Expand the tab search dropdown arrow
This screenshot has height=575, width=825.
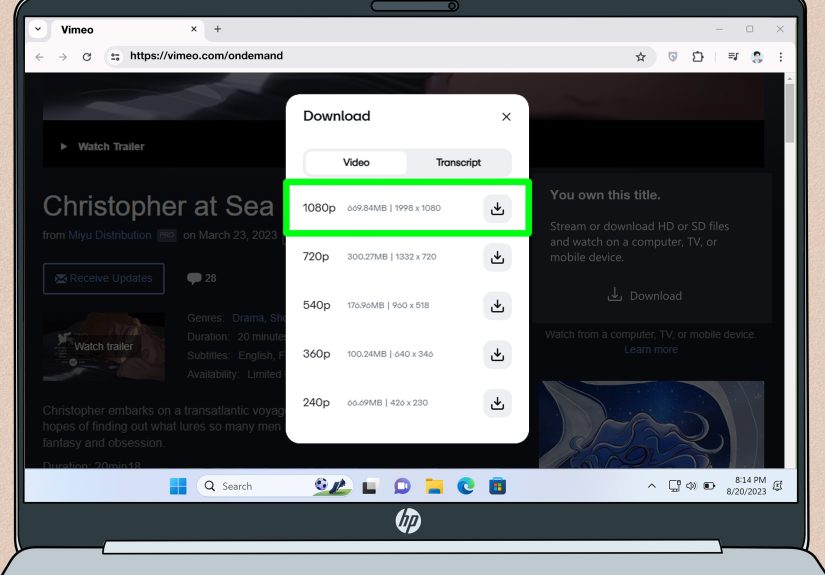[x=38, y=29]
